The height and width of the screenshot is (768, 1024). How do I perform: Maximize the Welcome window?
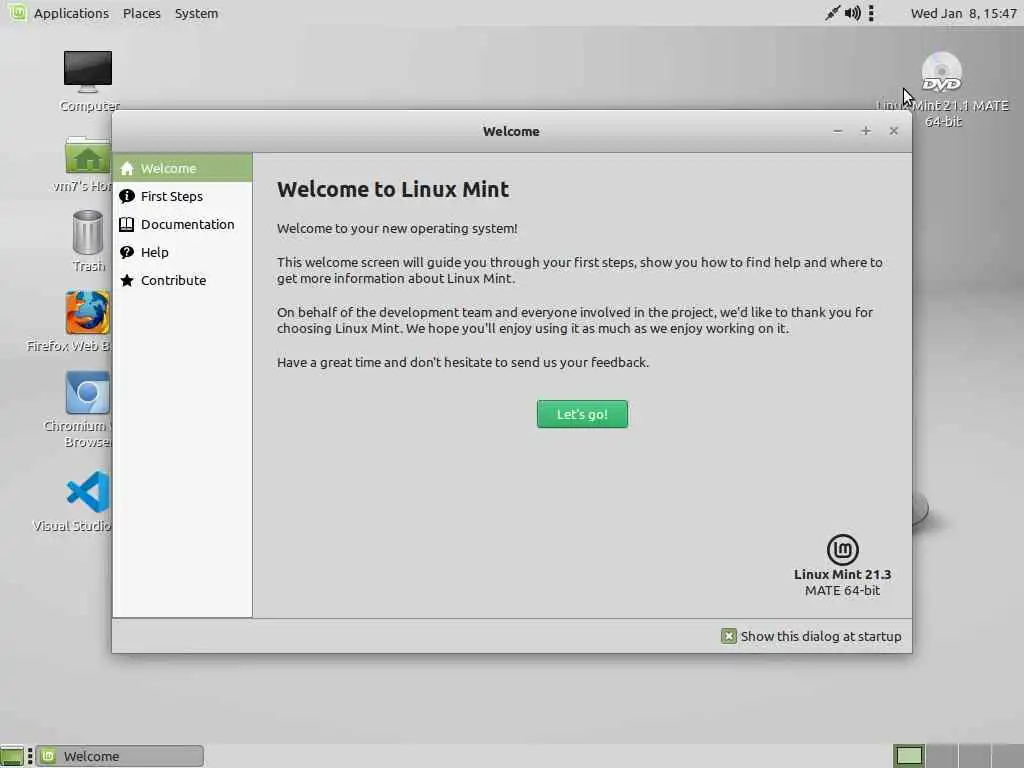click(865, 131)
